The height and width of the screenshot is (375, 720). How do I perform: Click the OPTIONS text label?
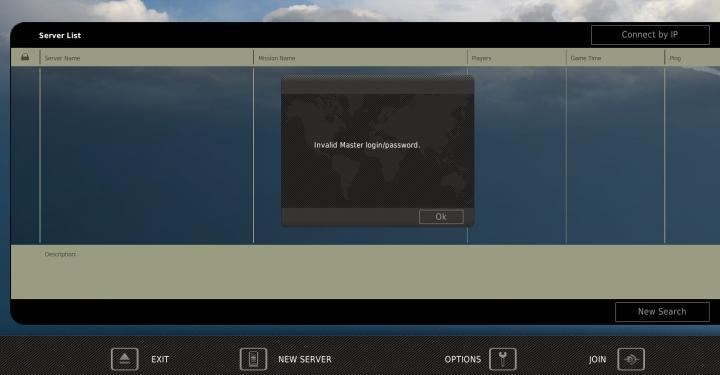[x=462, y=359]
